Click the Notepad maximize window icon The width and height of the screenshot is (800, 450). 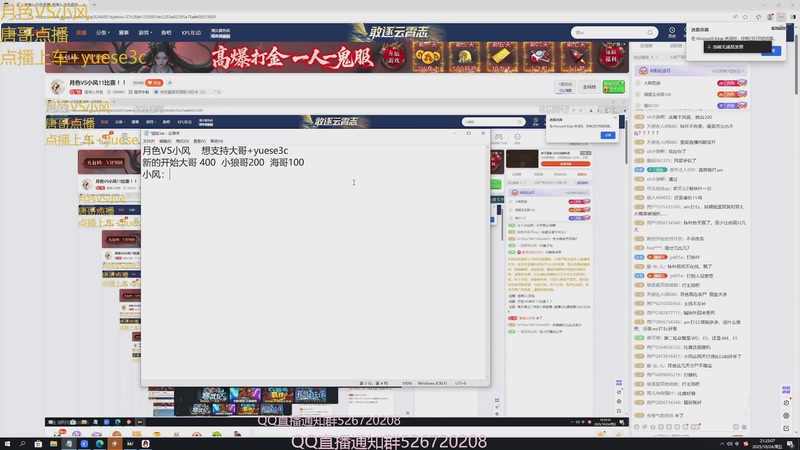(x=468, y=133)
